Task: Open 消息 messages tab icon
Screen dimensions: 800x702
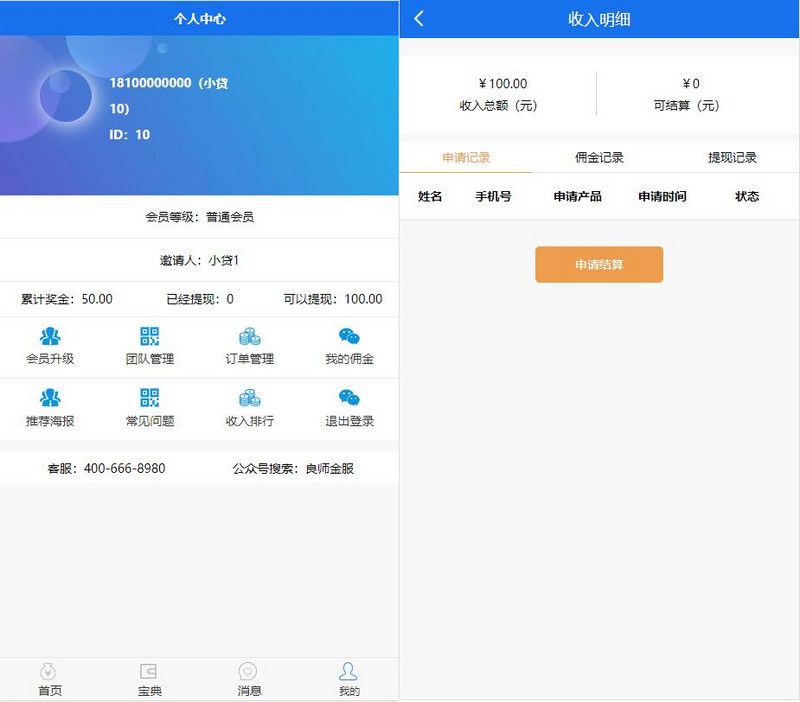Action: [248, 671]
